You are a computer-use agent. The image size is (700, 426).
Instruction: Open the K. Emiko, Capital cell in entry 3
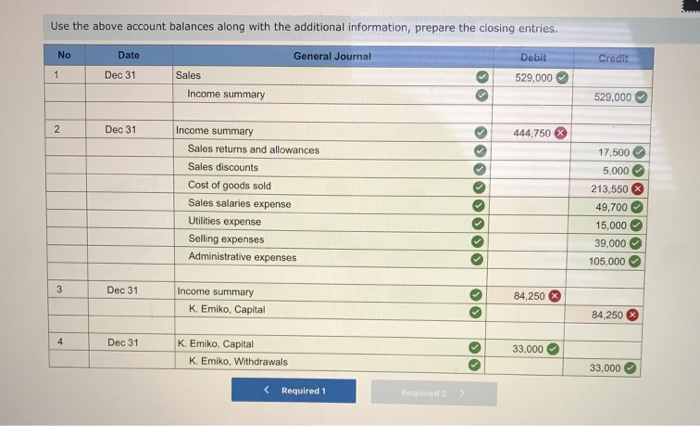320,309
